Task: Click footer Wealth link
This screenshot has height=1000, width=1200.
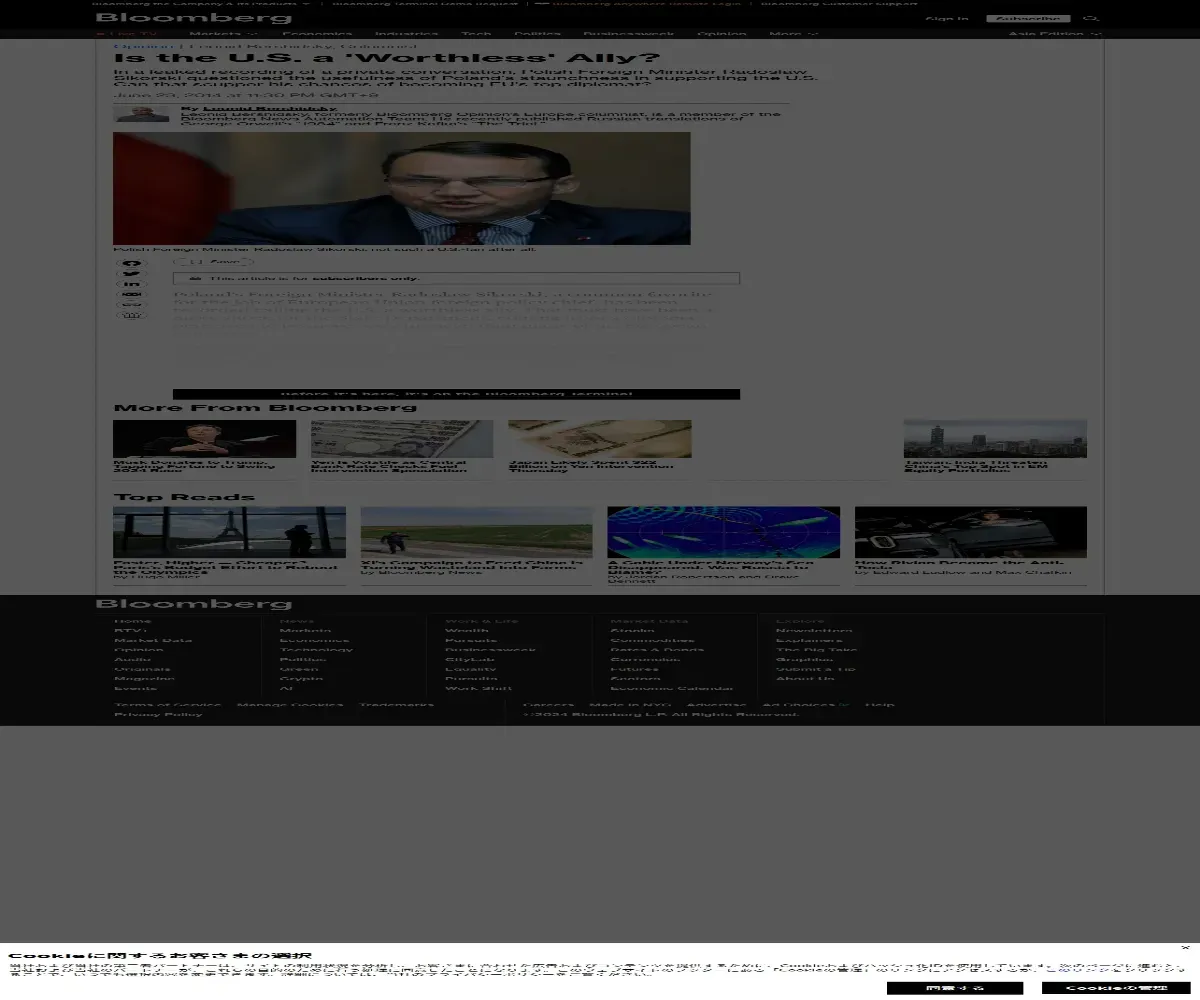Action: (467, 631)
